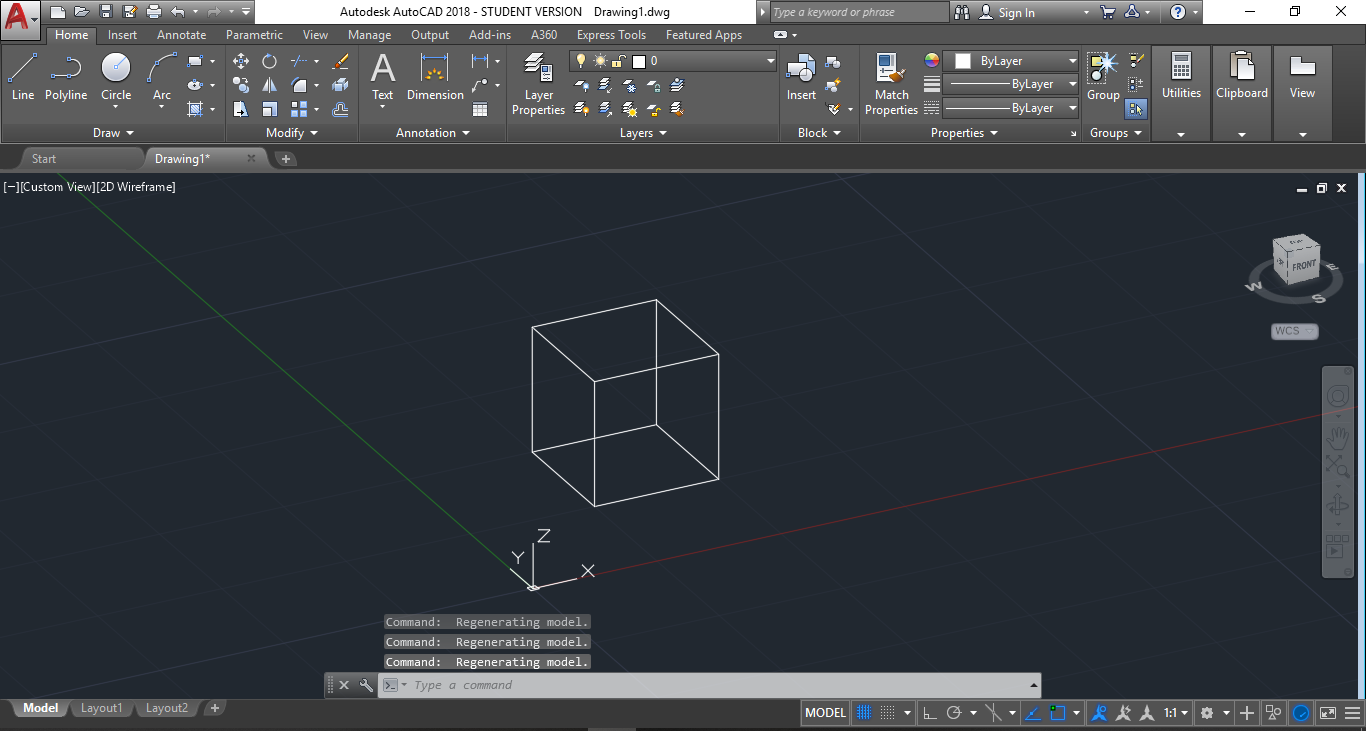The width and height of the screenshot is (1366, 731).
Task: Click the Offset tool icon
Action: 340,109
